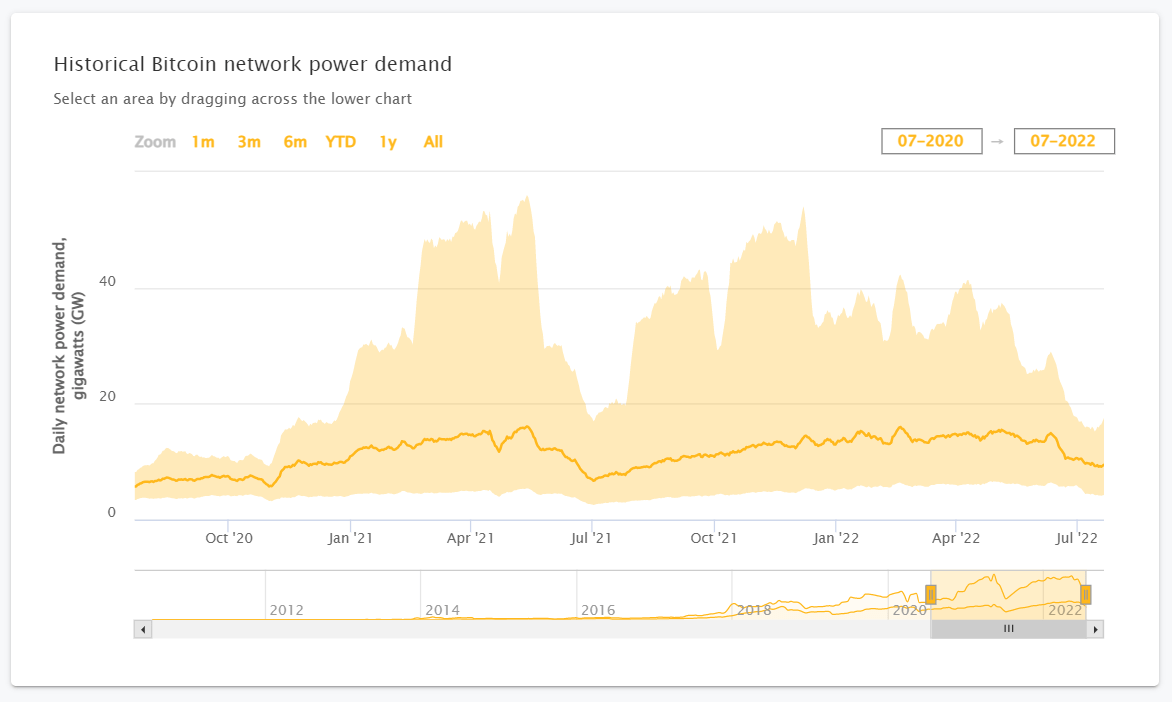Select the 6m zoom option
This screenshot has width=1172, height=702.
[295, 142]
